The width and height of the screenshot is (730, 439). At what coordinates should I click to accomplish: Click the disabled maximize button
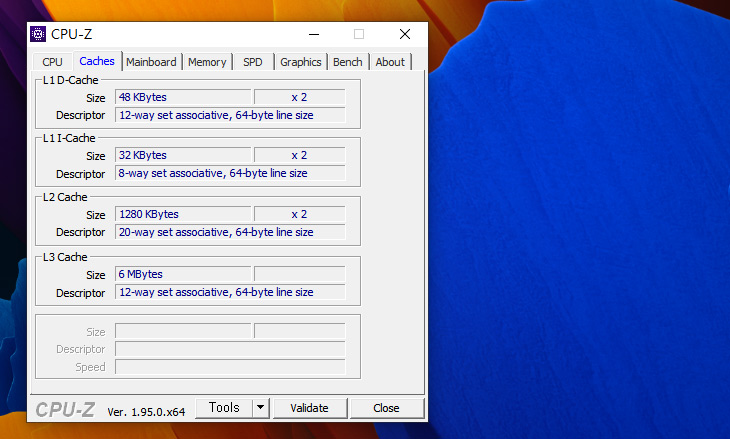click(x=359, y=34)
